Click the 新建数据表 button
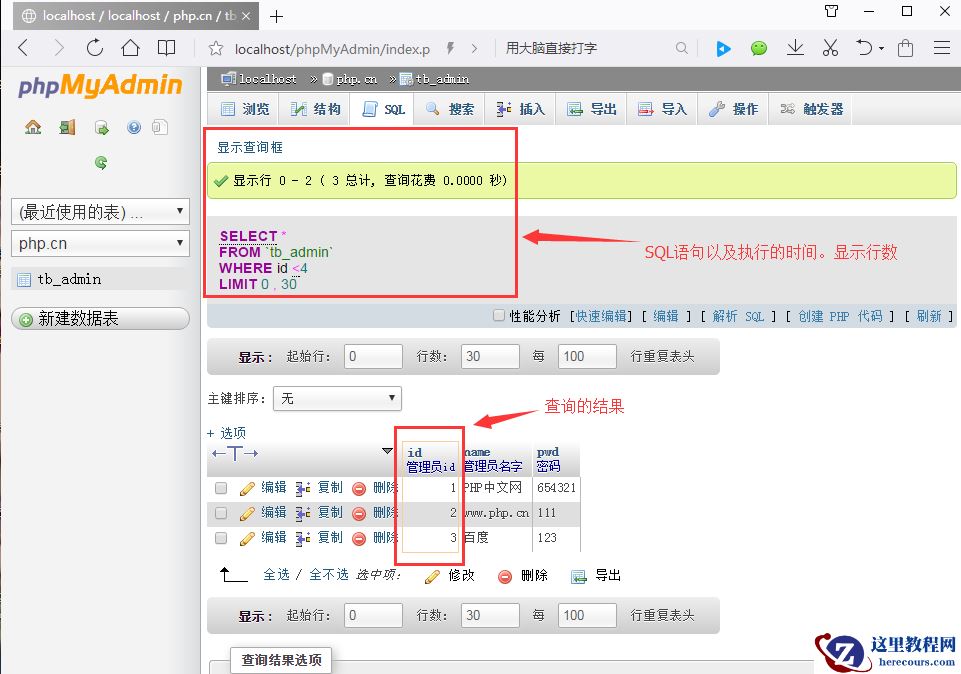Screen dimensions: 961x674 101,319
